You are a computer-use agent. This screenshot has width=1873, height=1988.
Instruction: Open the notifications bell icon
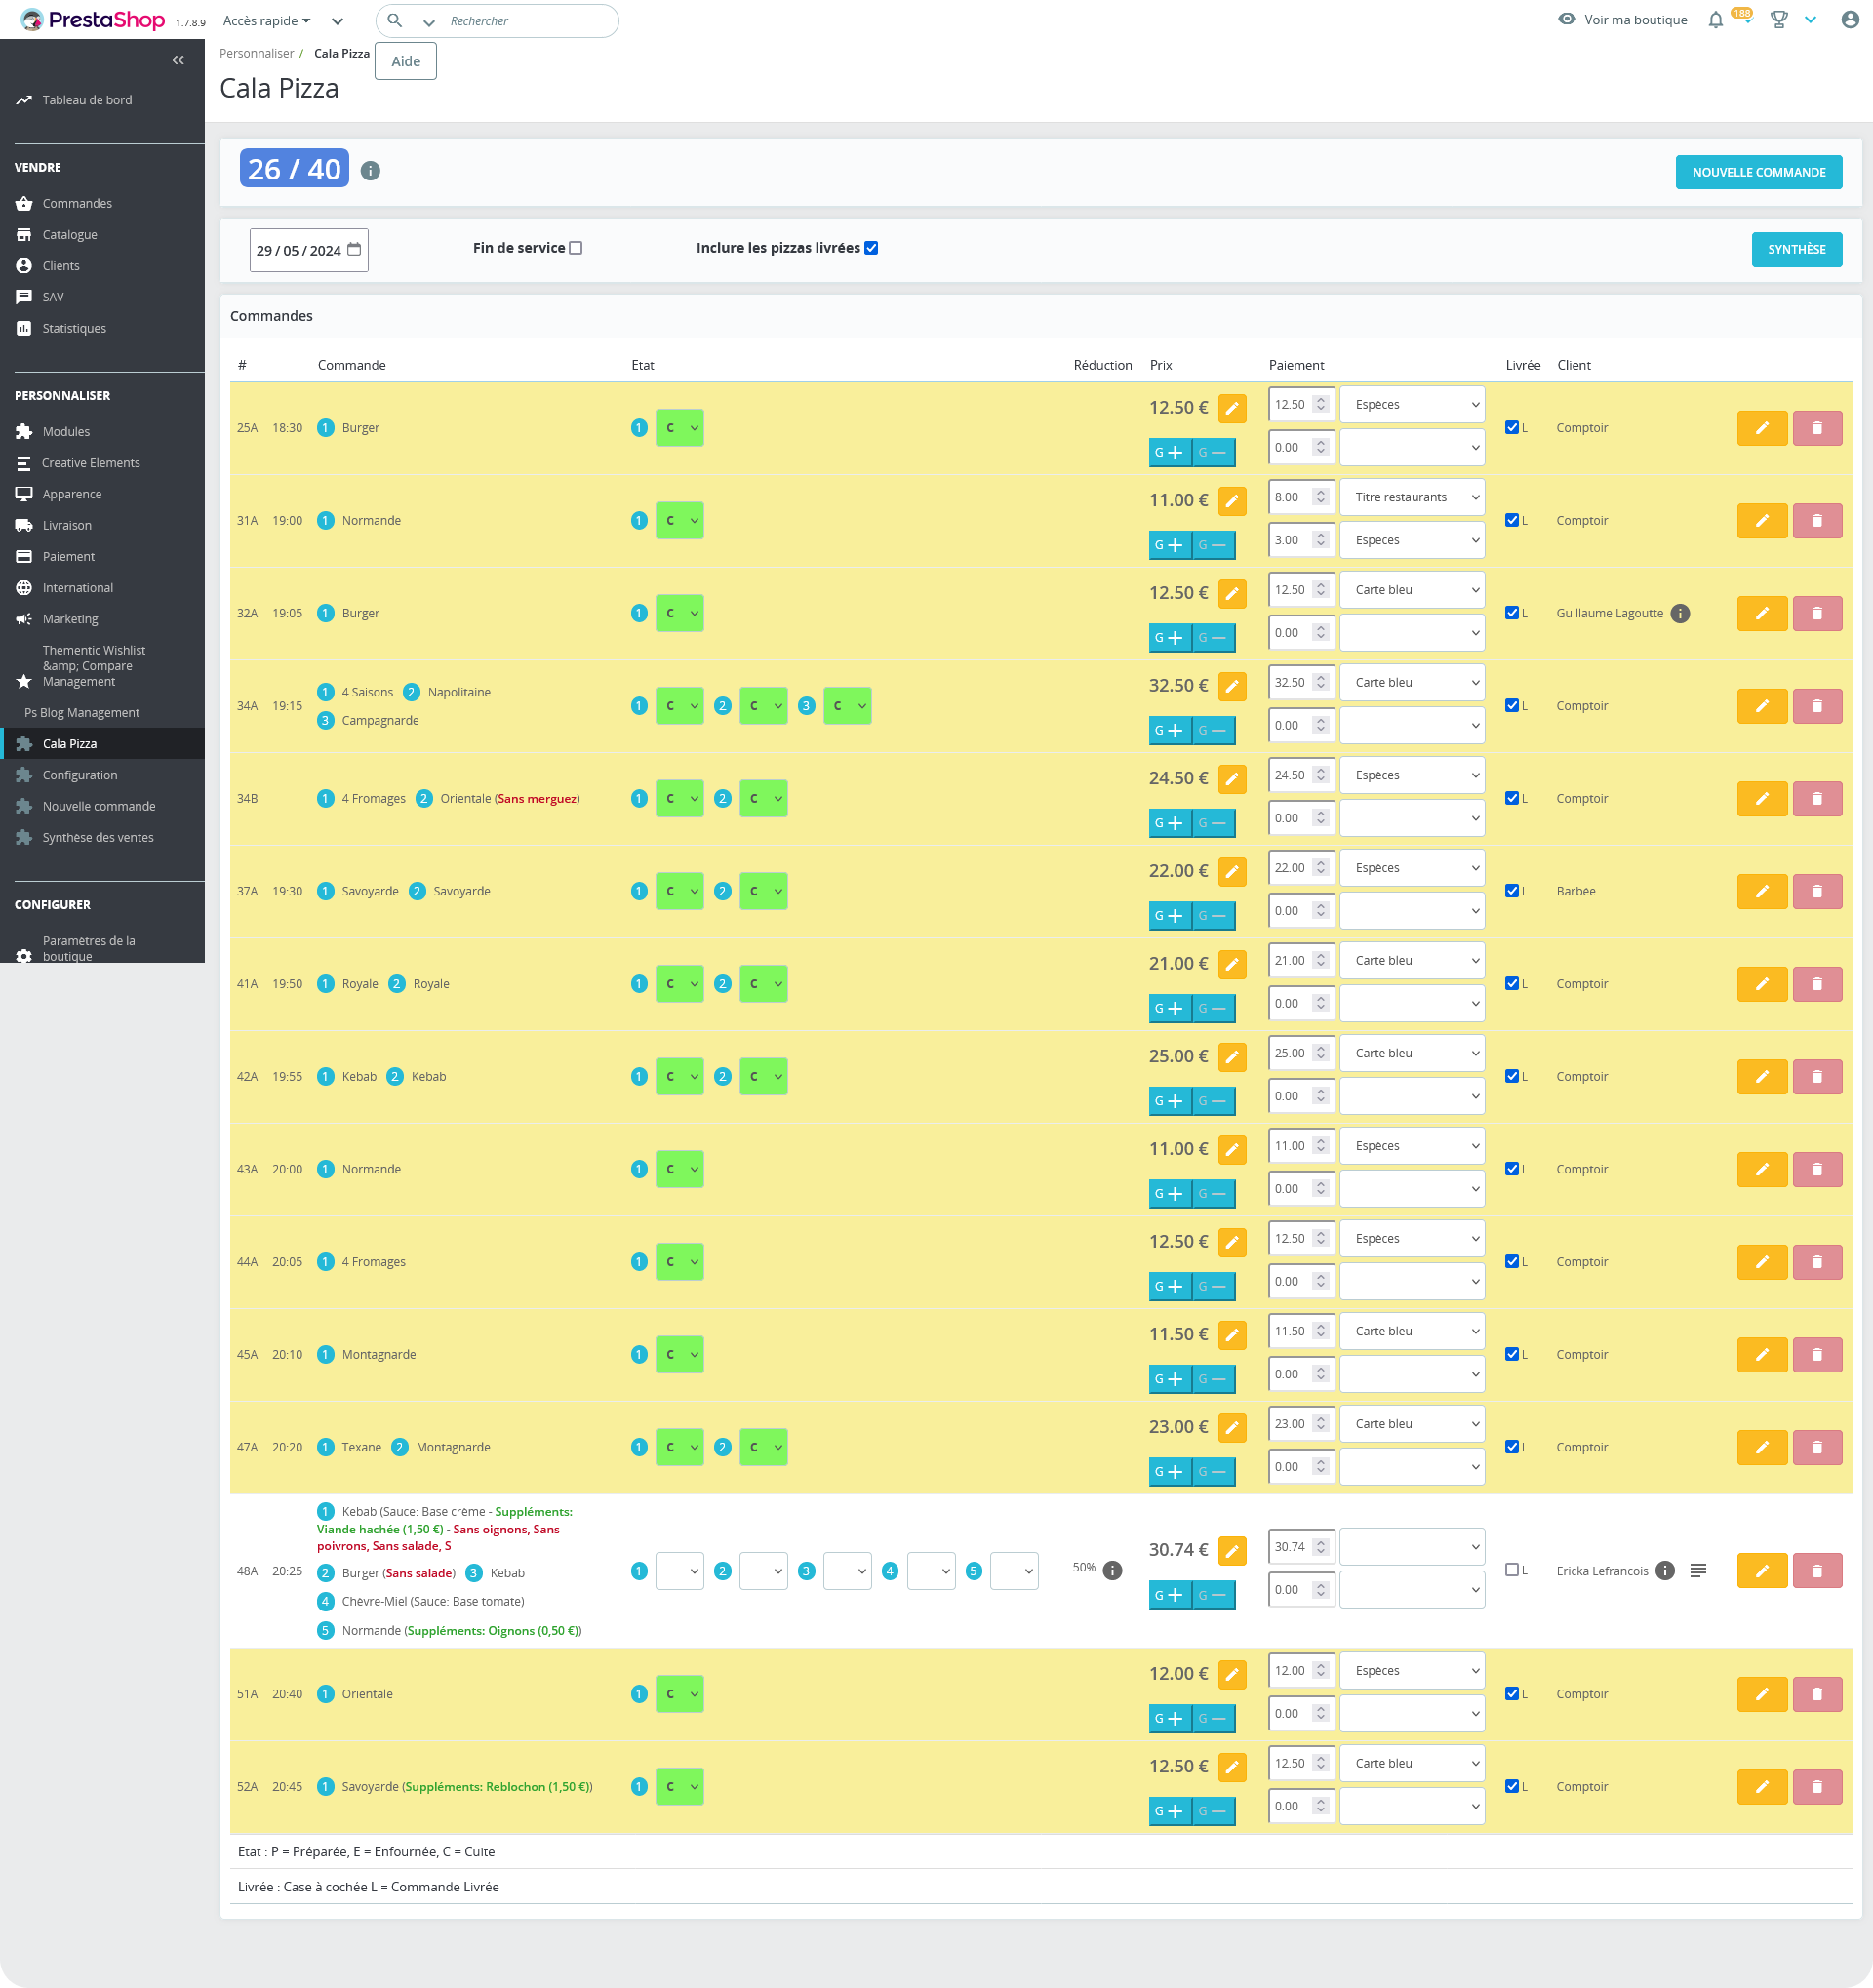[x=1715, y=20]
